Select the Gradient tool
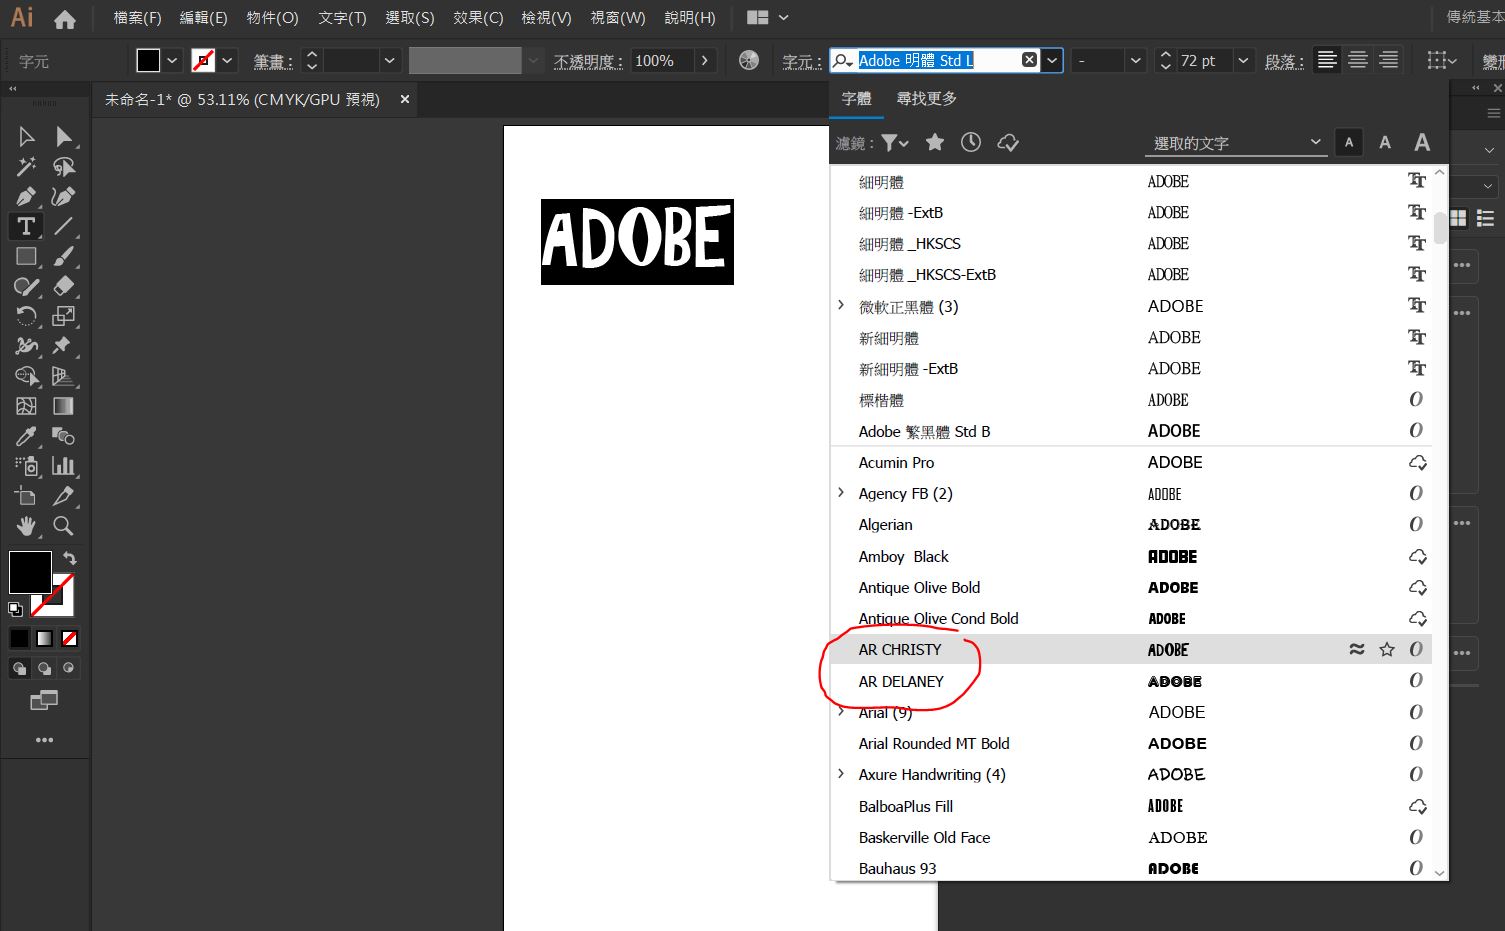 click(x=64, y=406)
